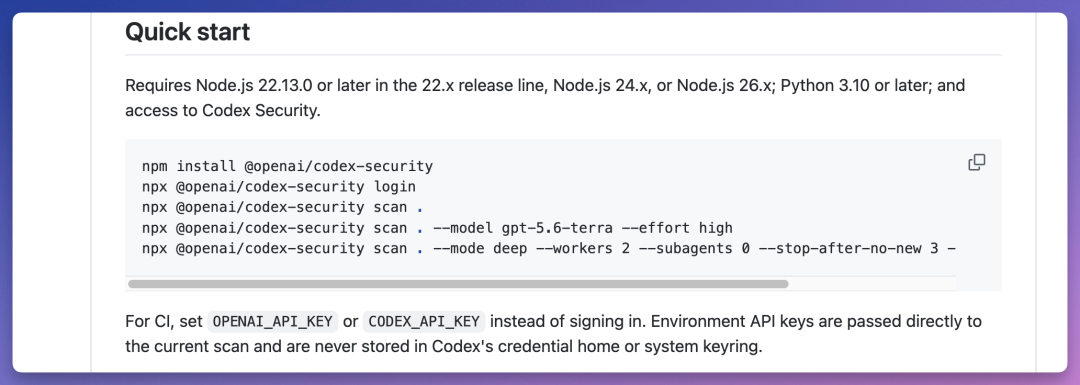This screenshot has height=385, width=1080.
Task: Click the --stop-after-no-new 3 option
Action: [849, 249]
